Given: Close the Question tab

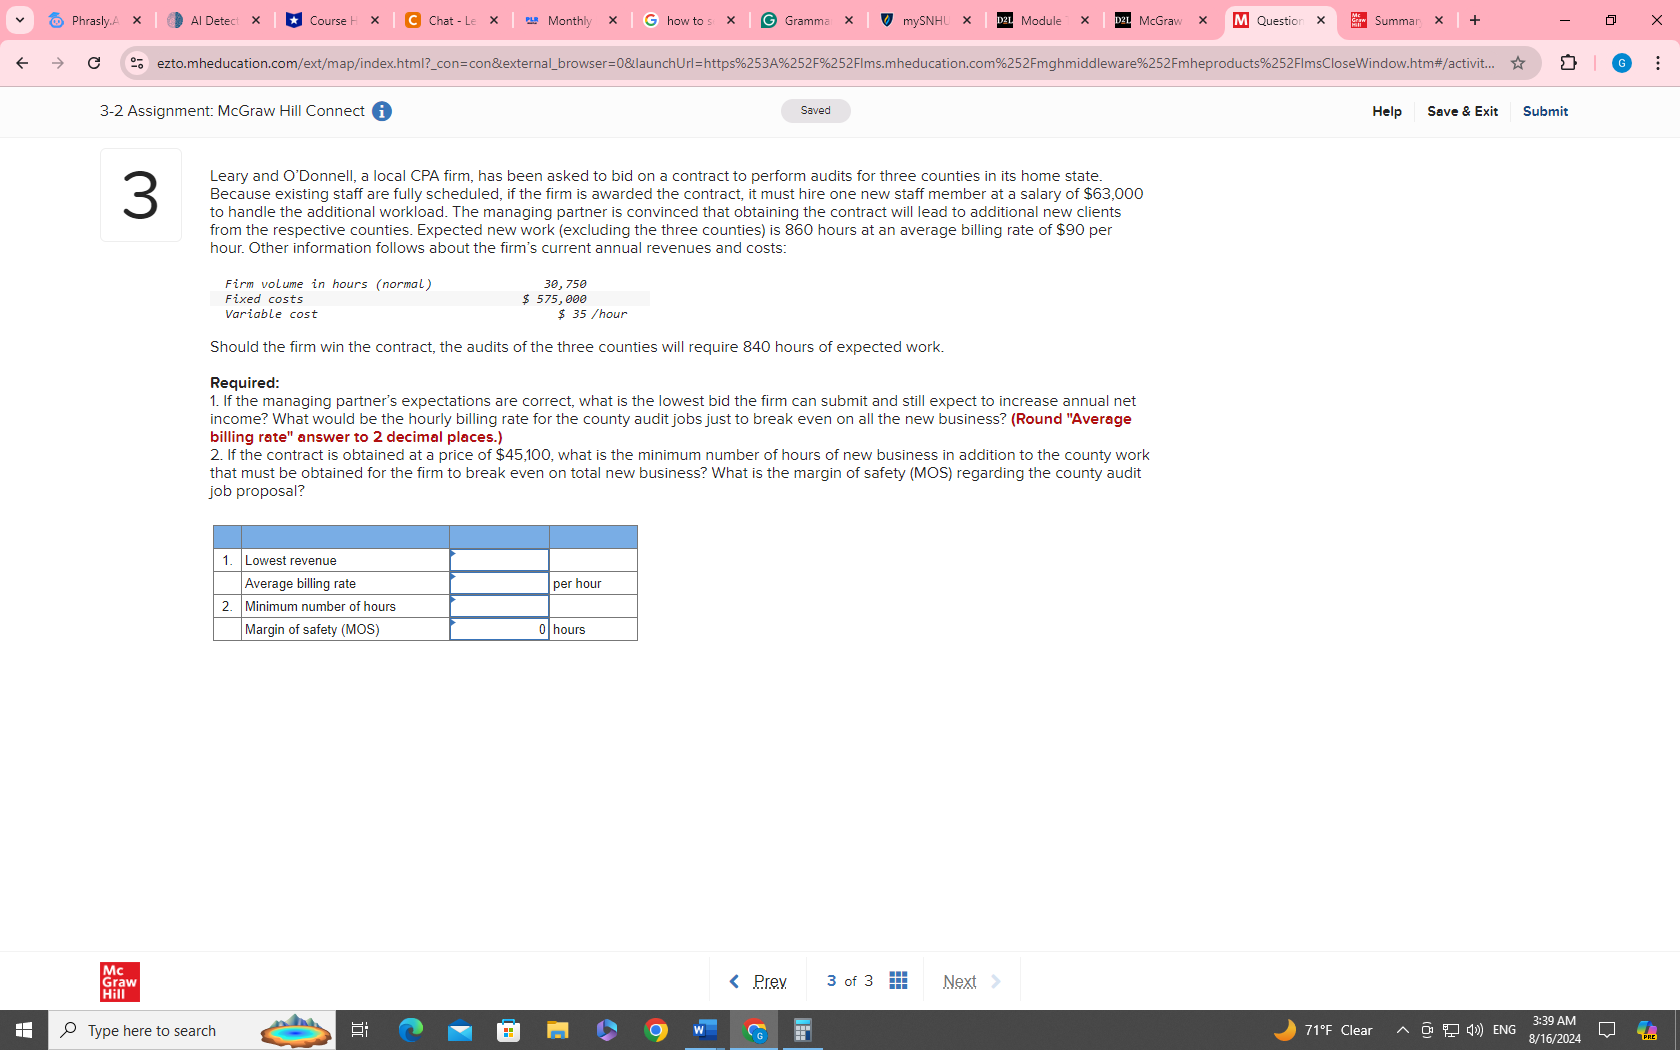Looking at the screenshot, I should tap(1321, 20).
